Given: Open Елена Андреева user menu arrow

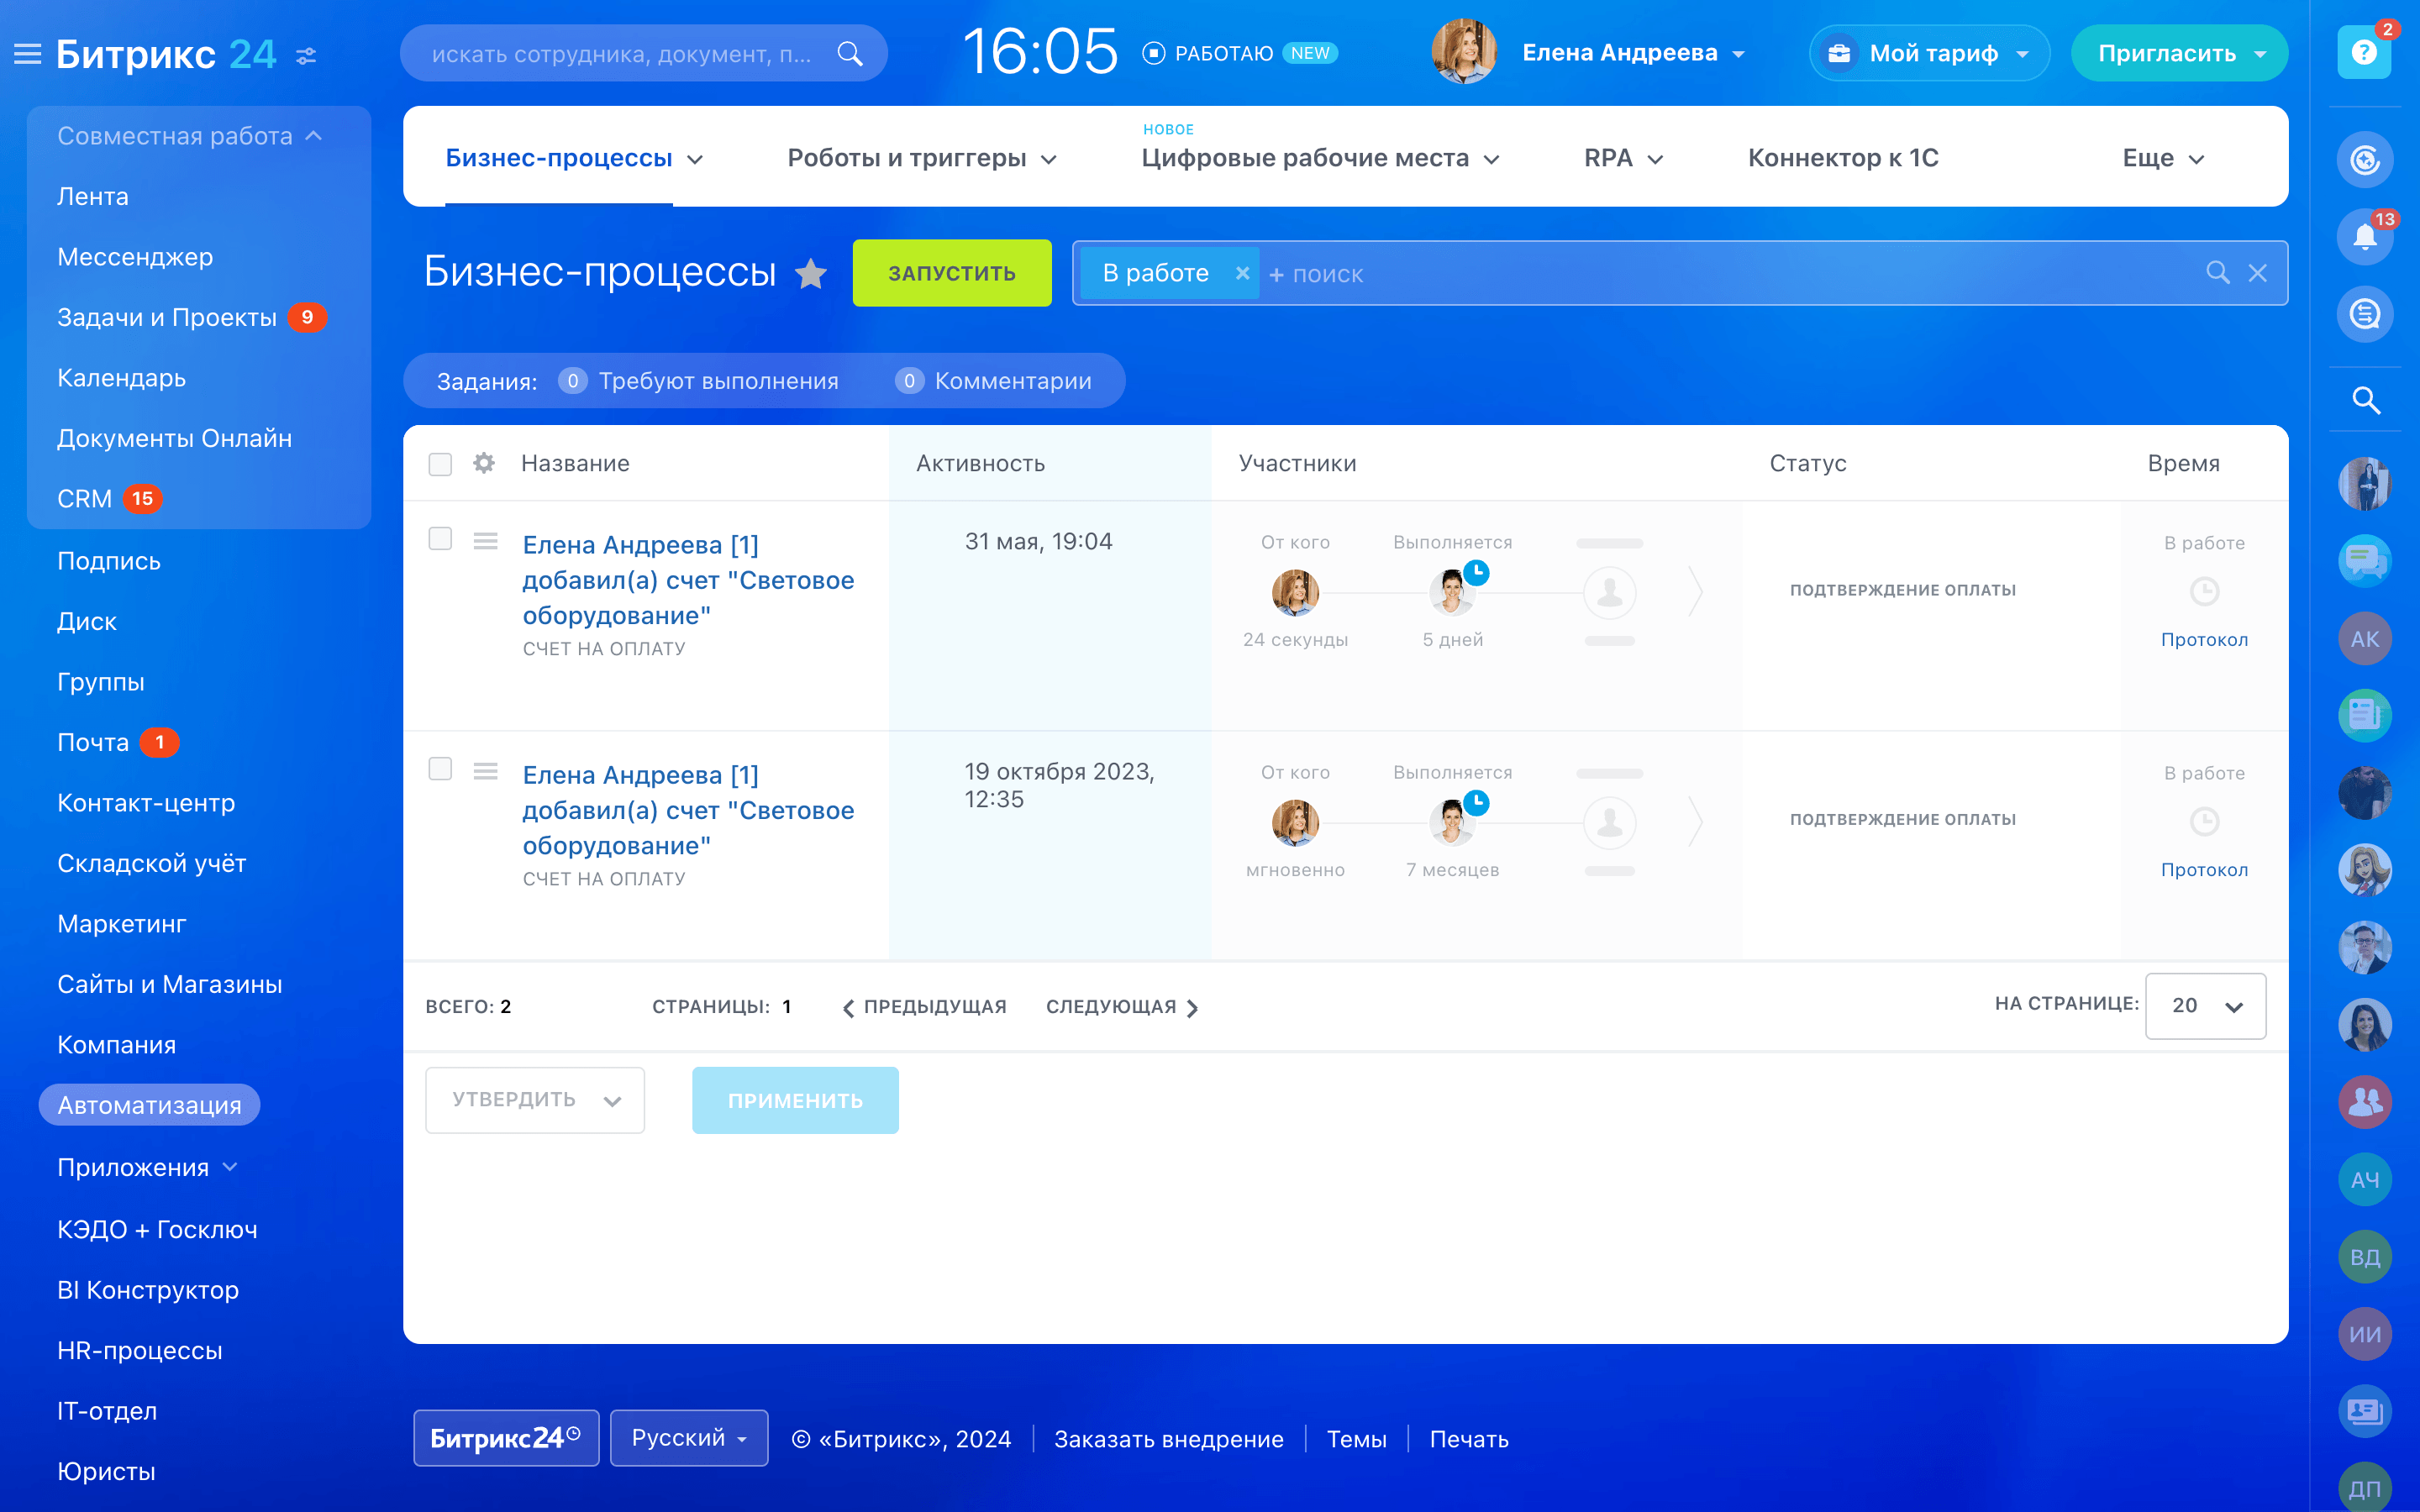Looking at the screenshot, I should [1739, 54].
